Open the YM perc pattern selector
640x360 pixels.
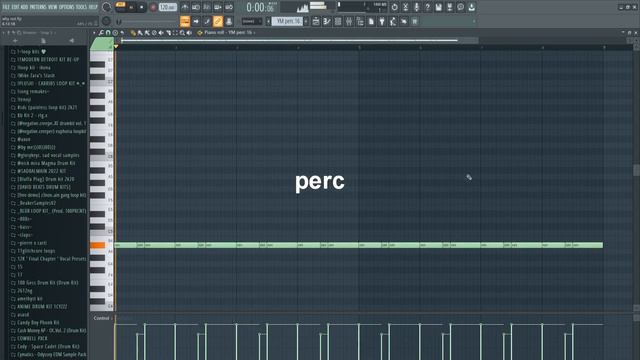pos(287,21)
